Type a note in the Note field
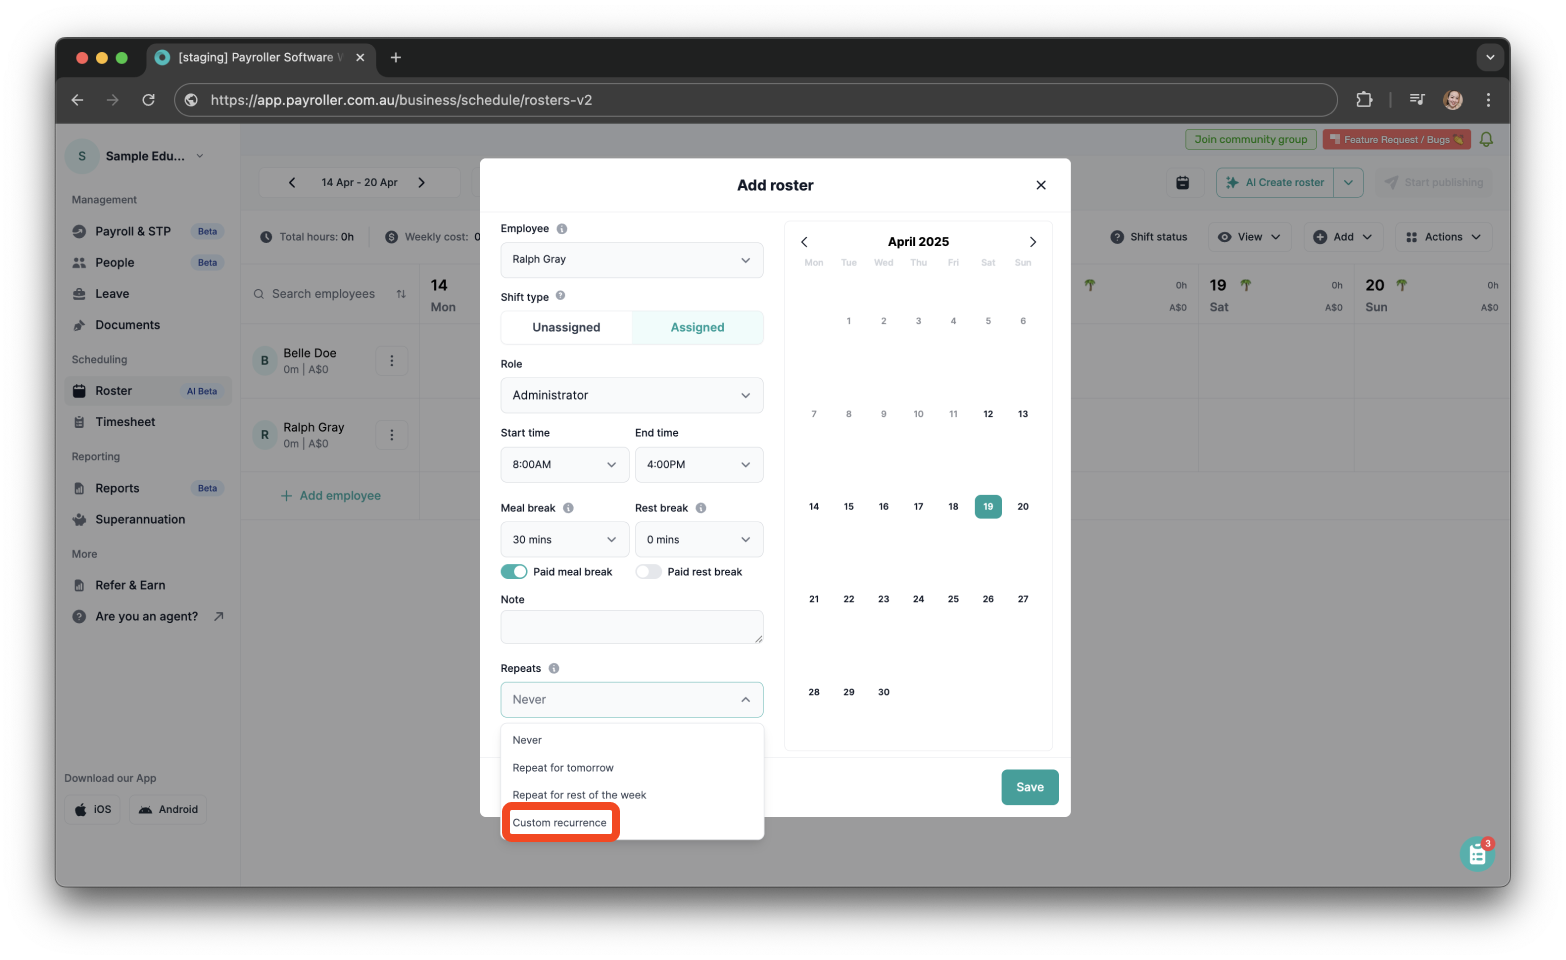Viewport: 1566px width, 960px height. (631, 627)
